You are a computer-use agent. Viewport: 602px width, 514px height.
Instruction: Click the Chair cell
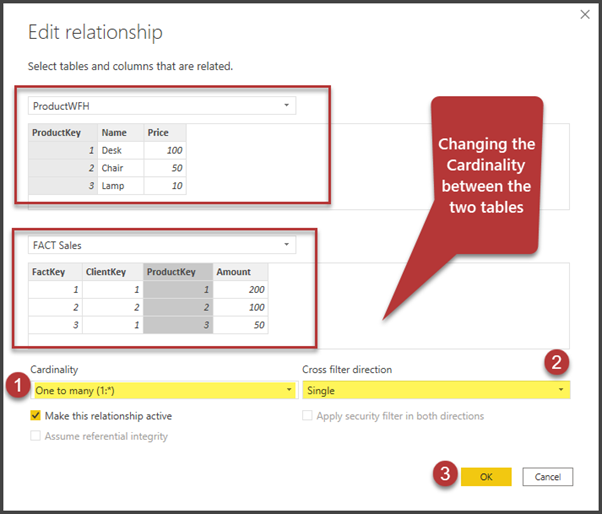(121, 168)
